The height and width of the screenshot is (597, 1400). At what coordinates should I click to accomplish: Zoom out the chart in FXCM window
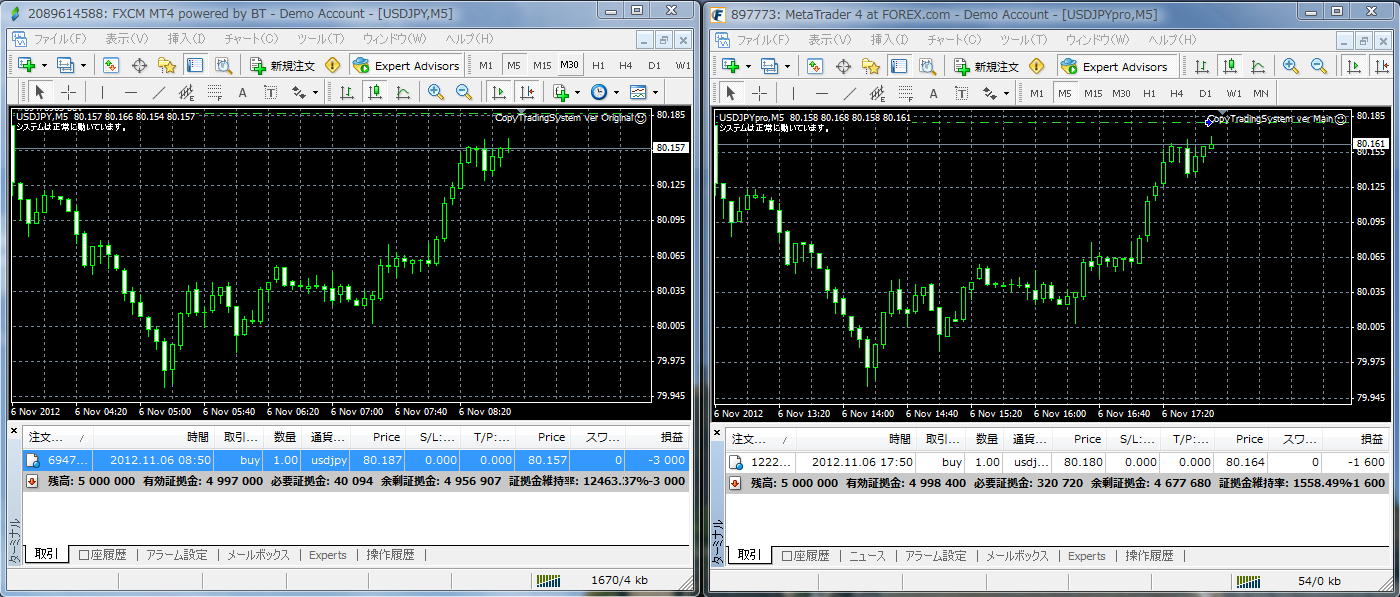tap(464, 92)
